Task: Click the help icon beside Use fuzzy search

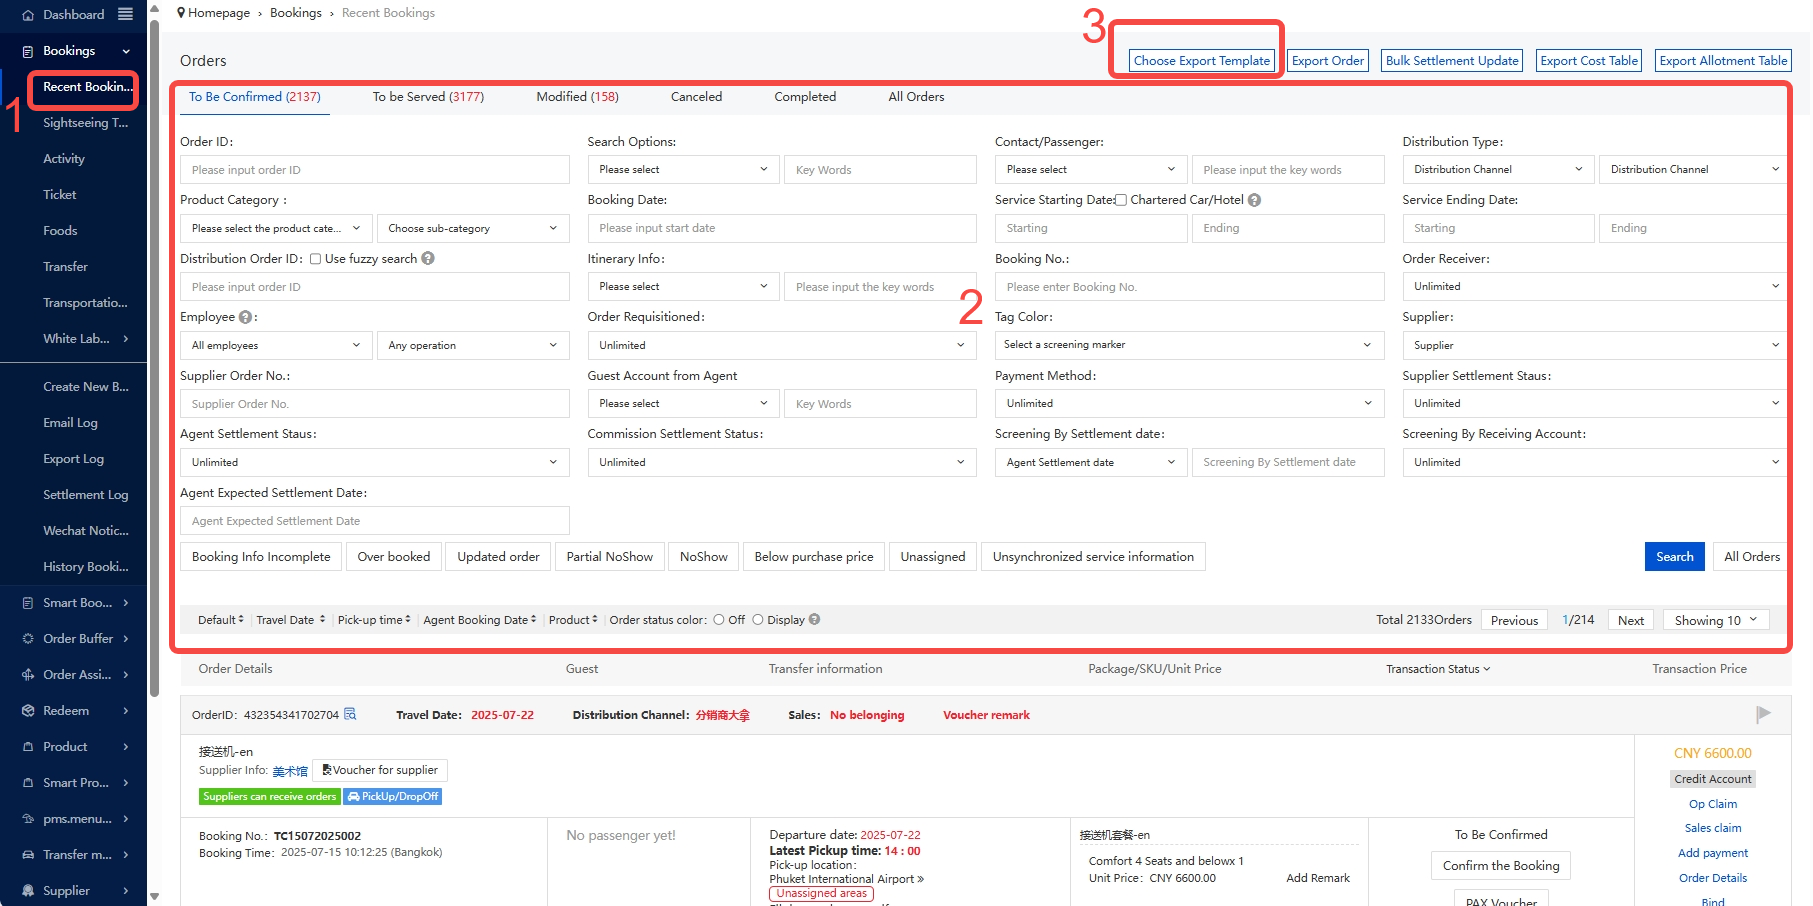Action: 428,258
